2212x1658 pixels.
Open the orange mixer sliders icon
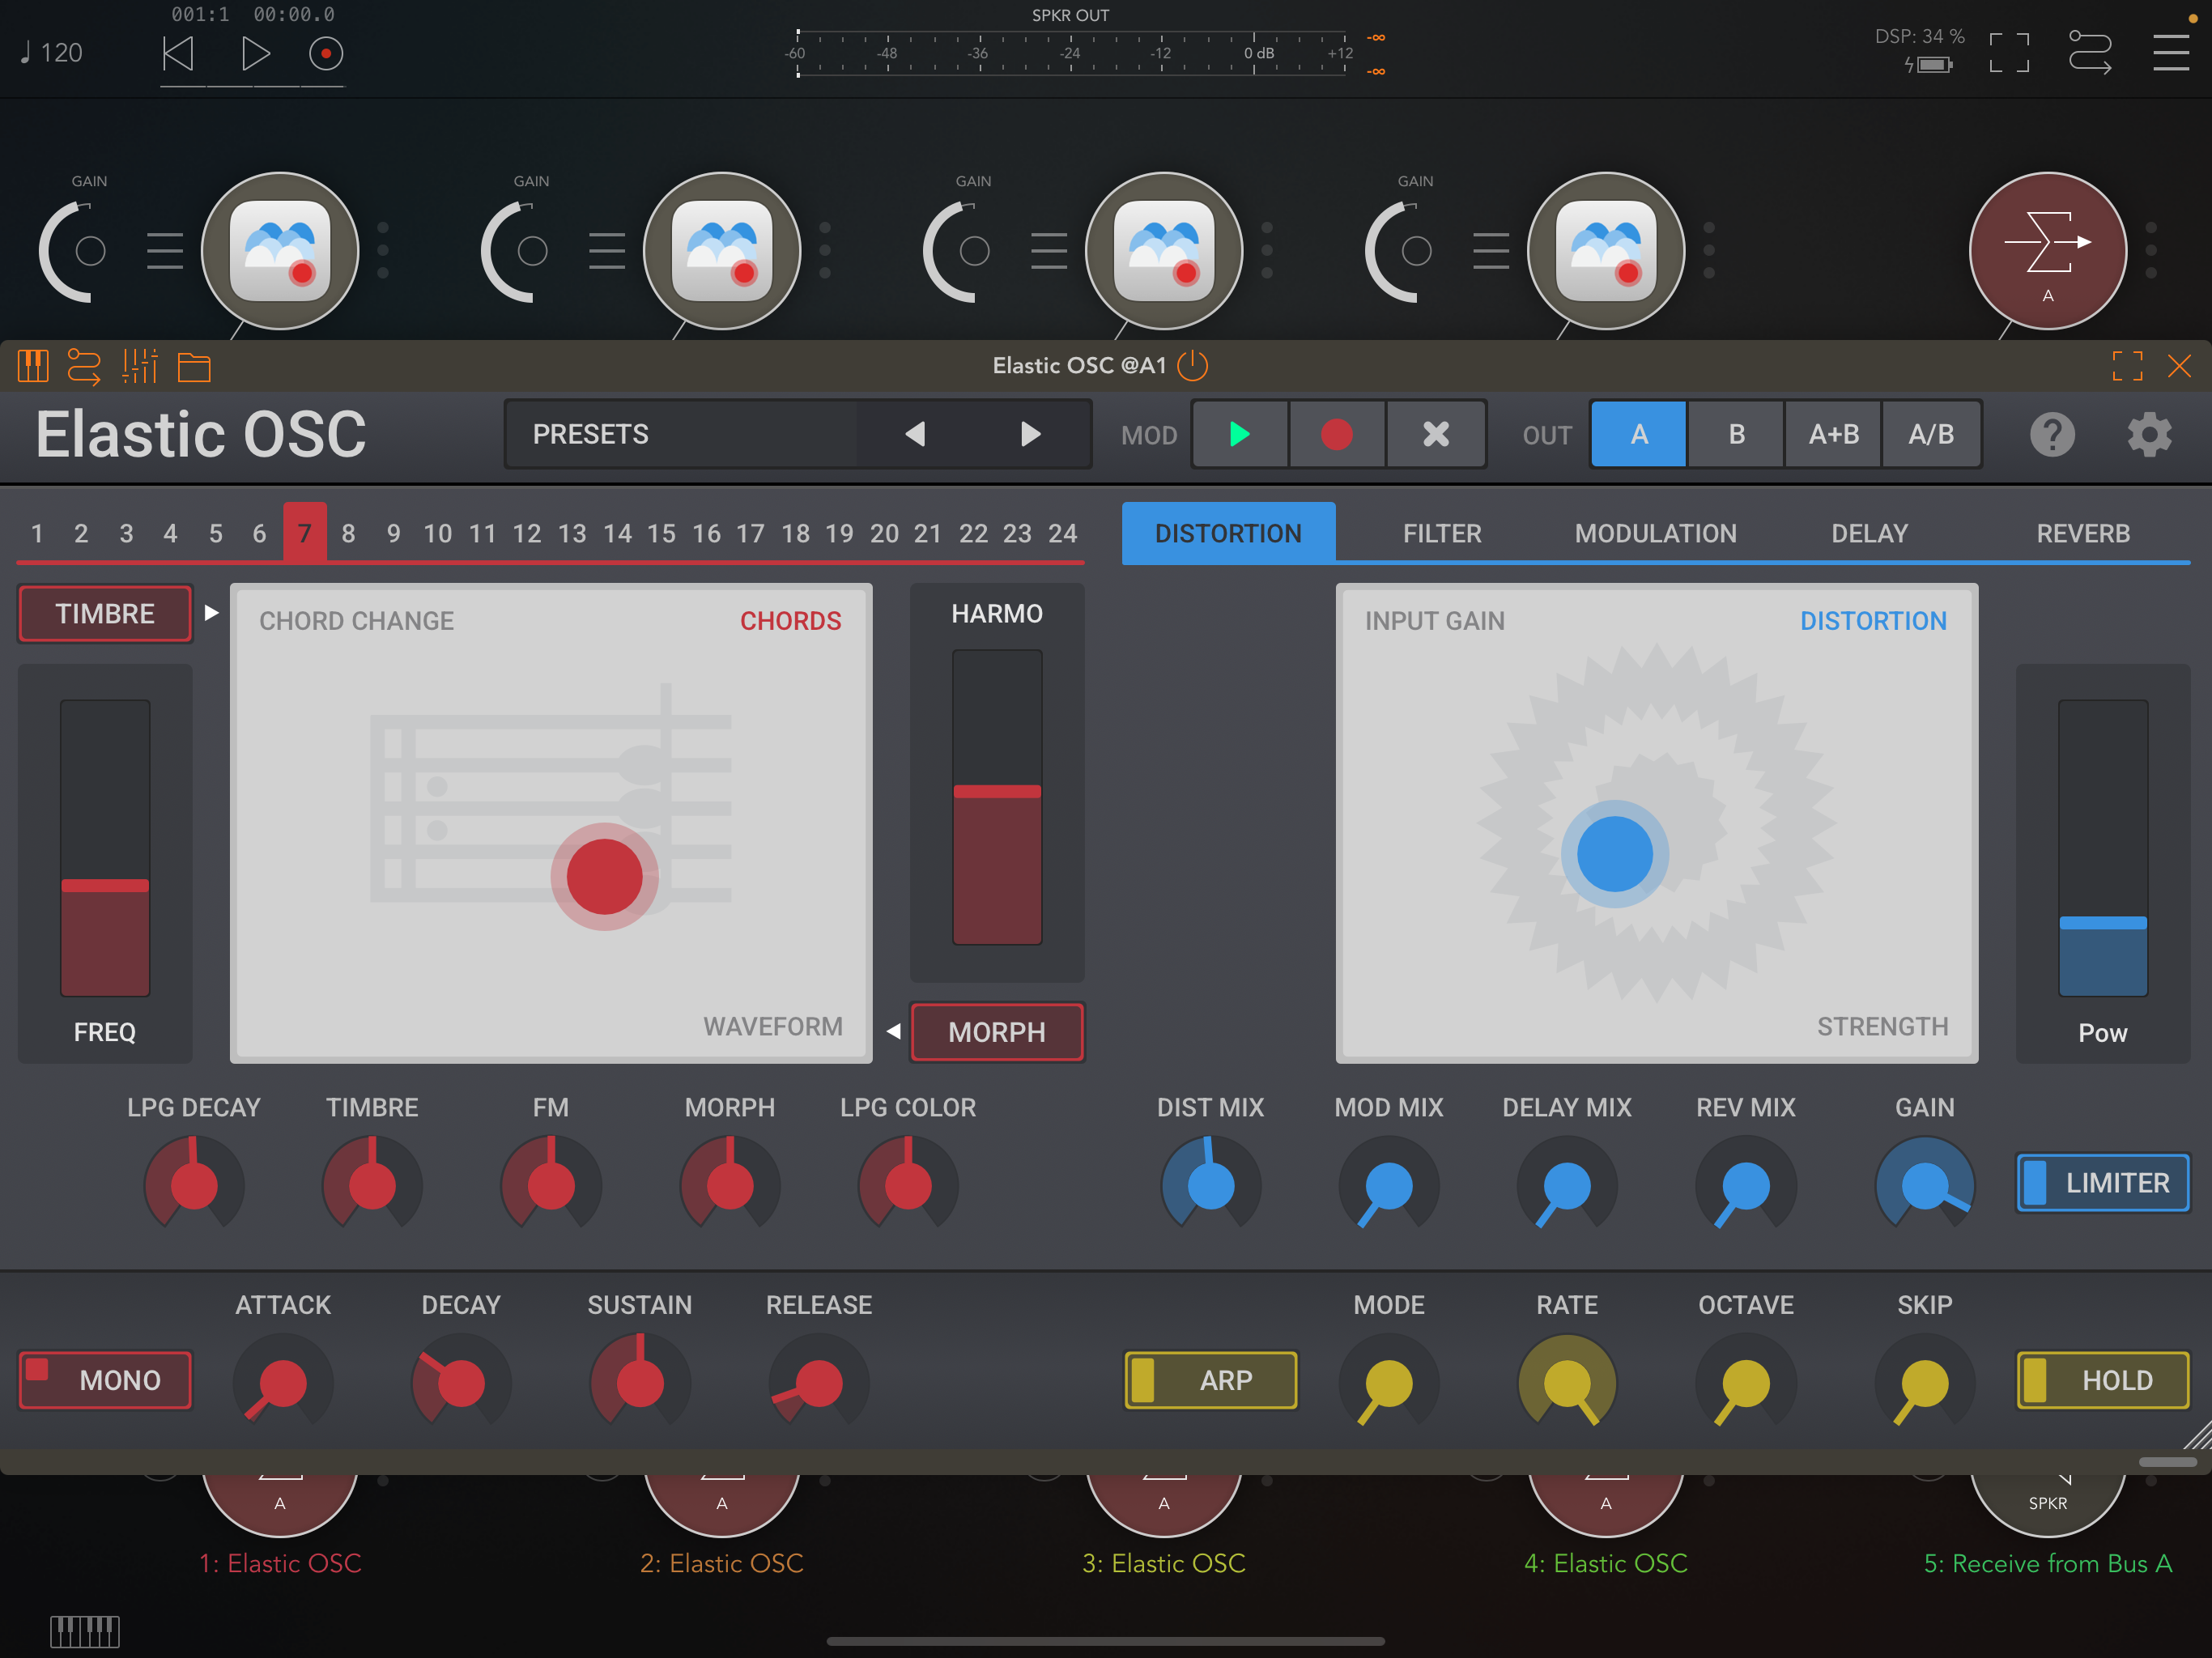pos(140,366)
